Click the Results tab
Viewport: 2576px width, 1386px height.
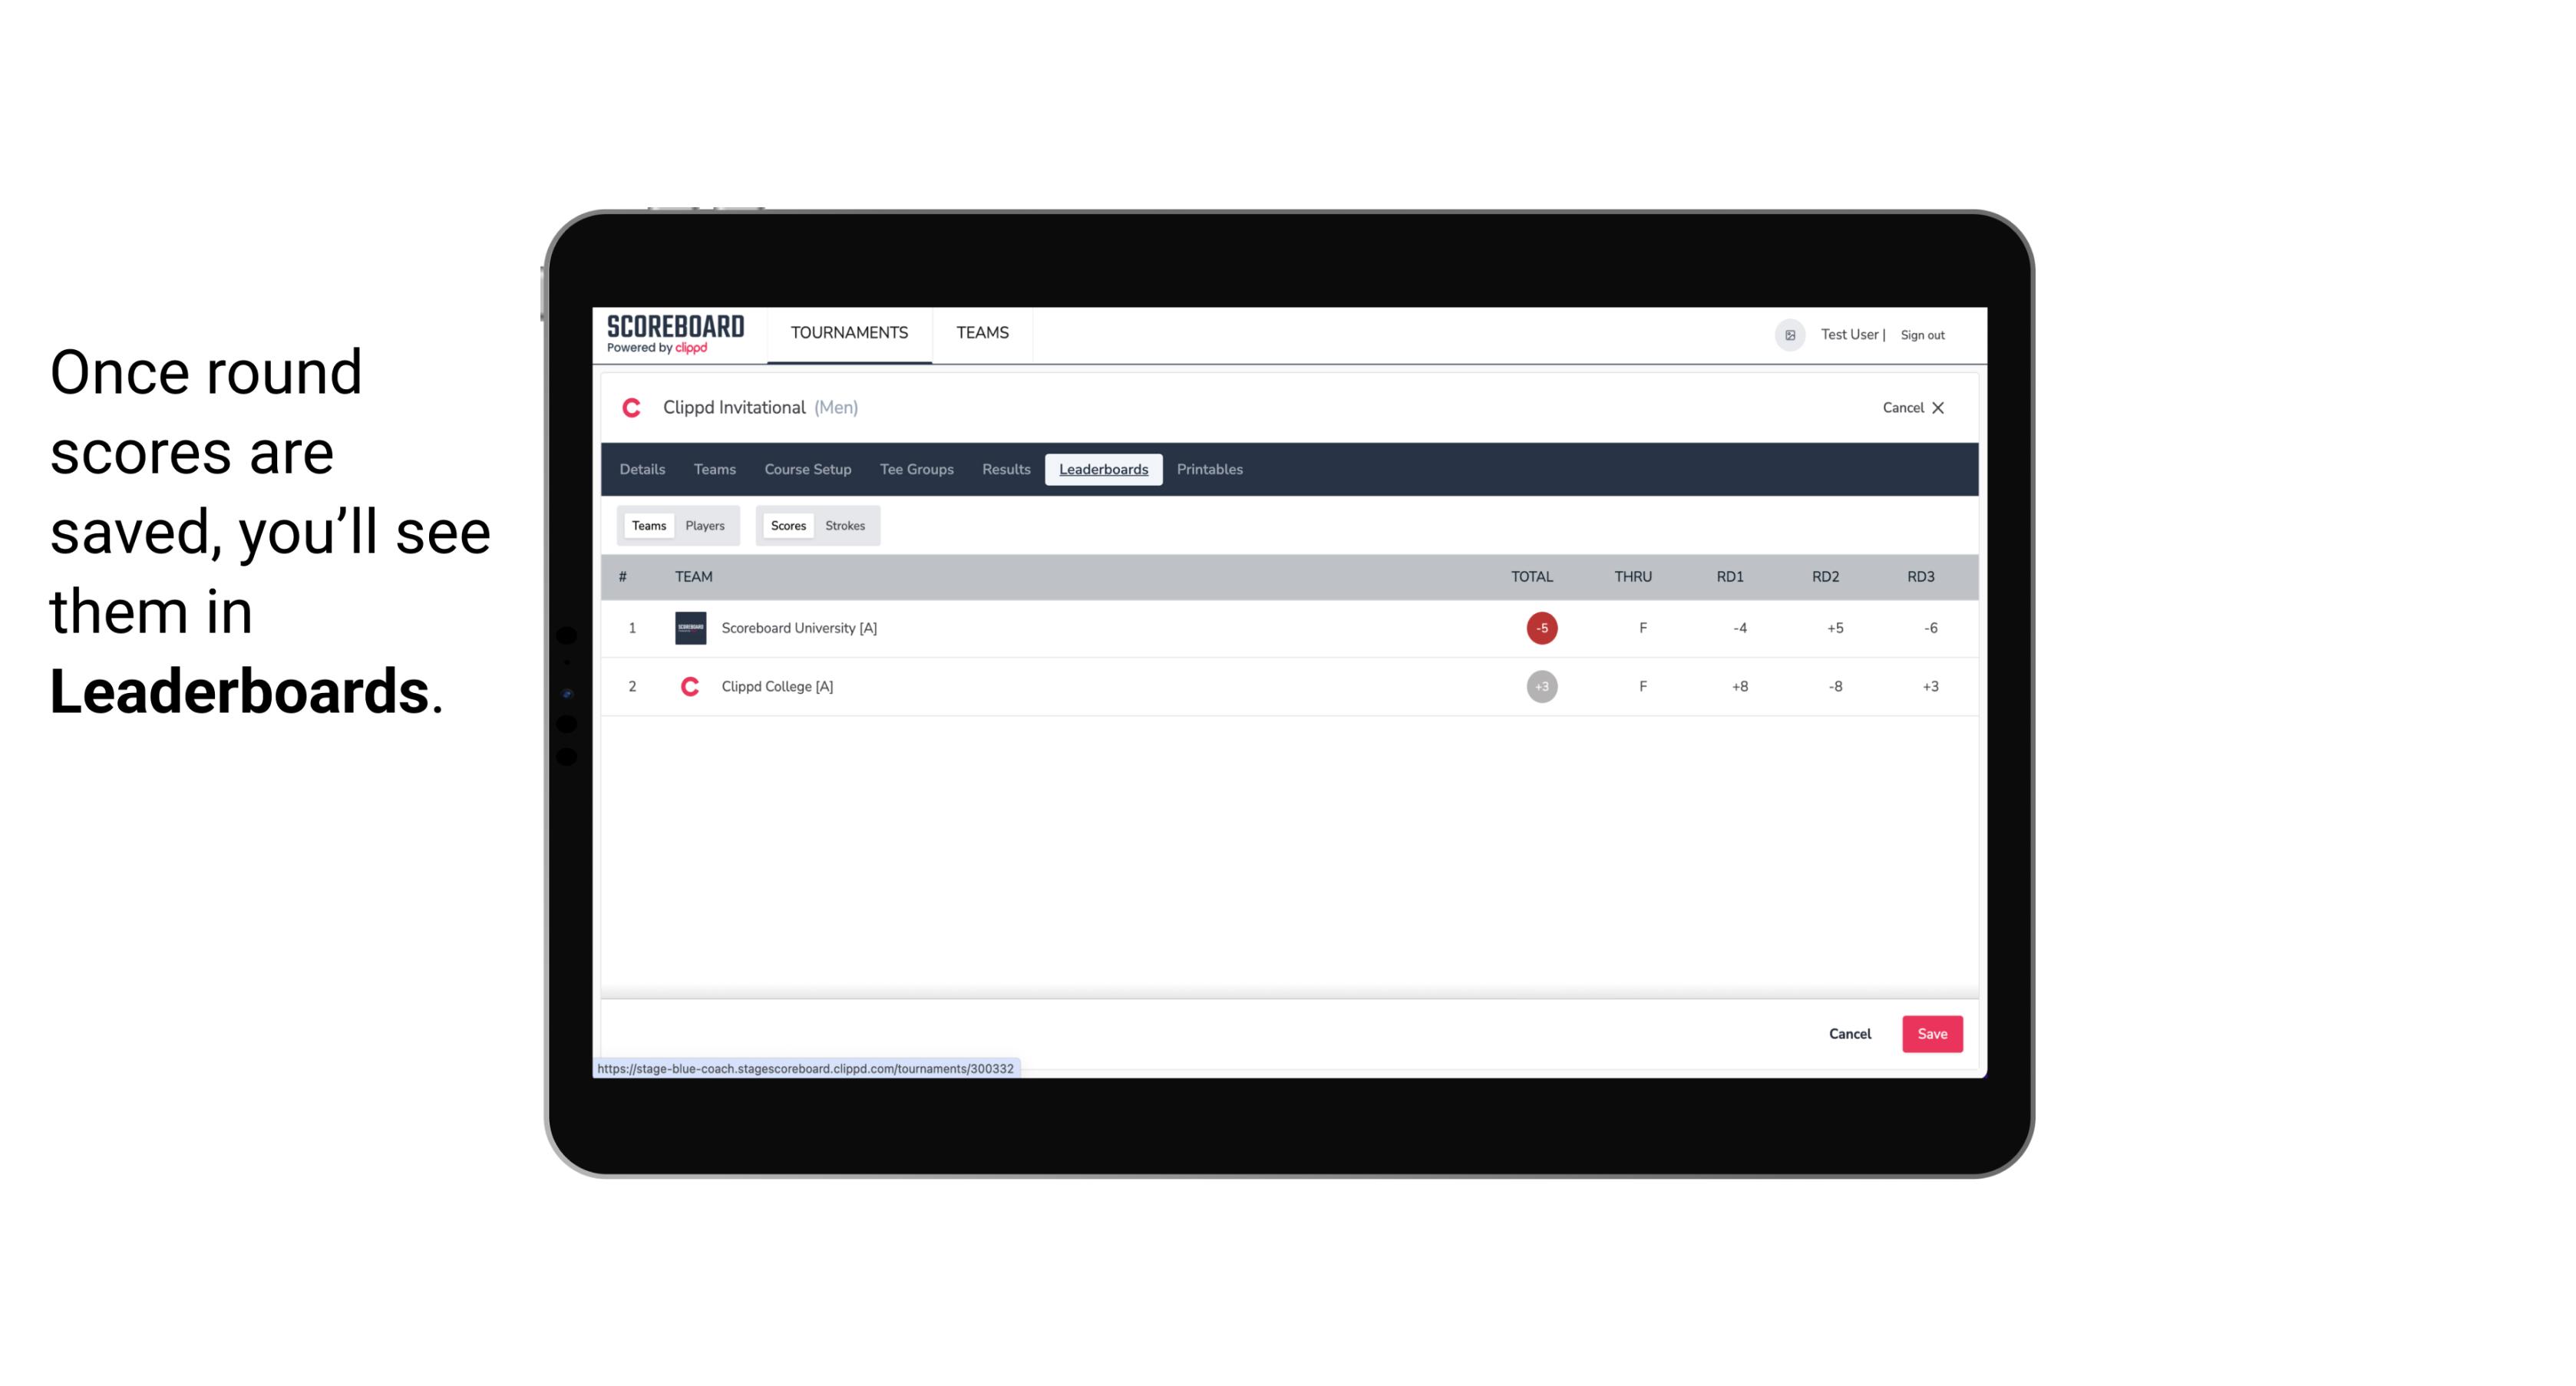pos(1006,470)
